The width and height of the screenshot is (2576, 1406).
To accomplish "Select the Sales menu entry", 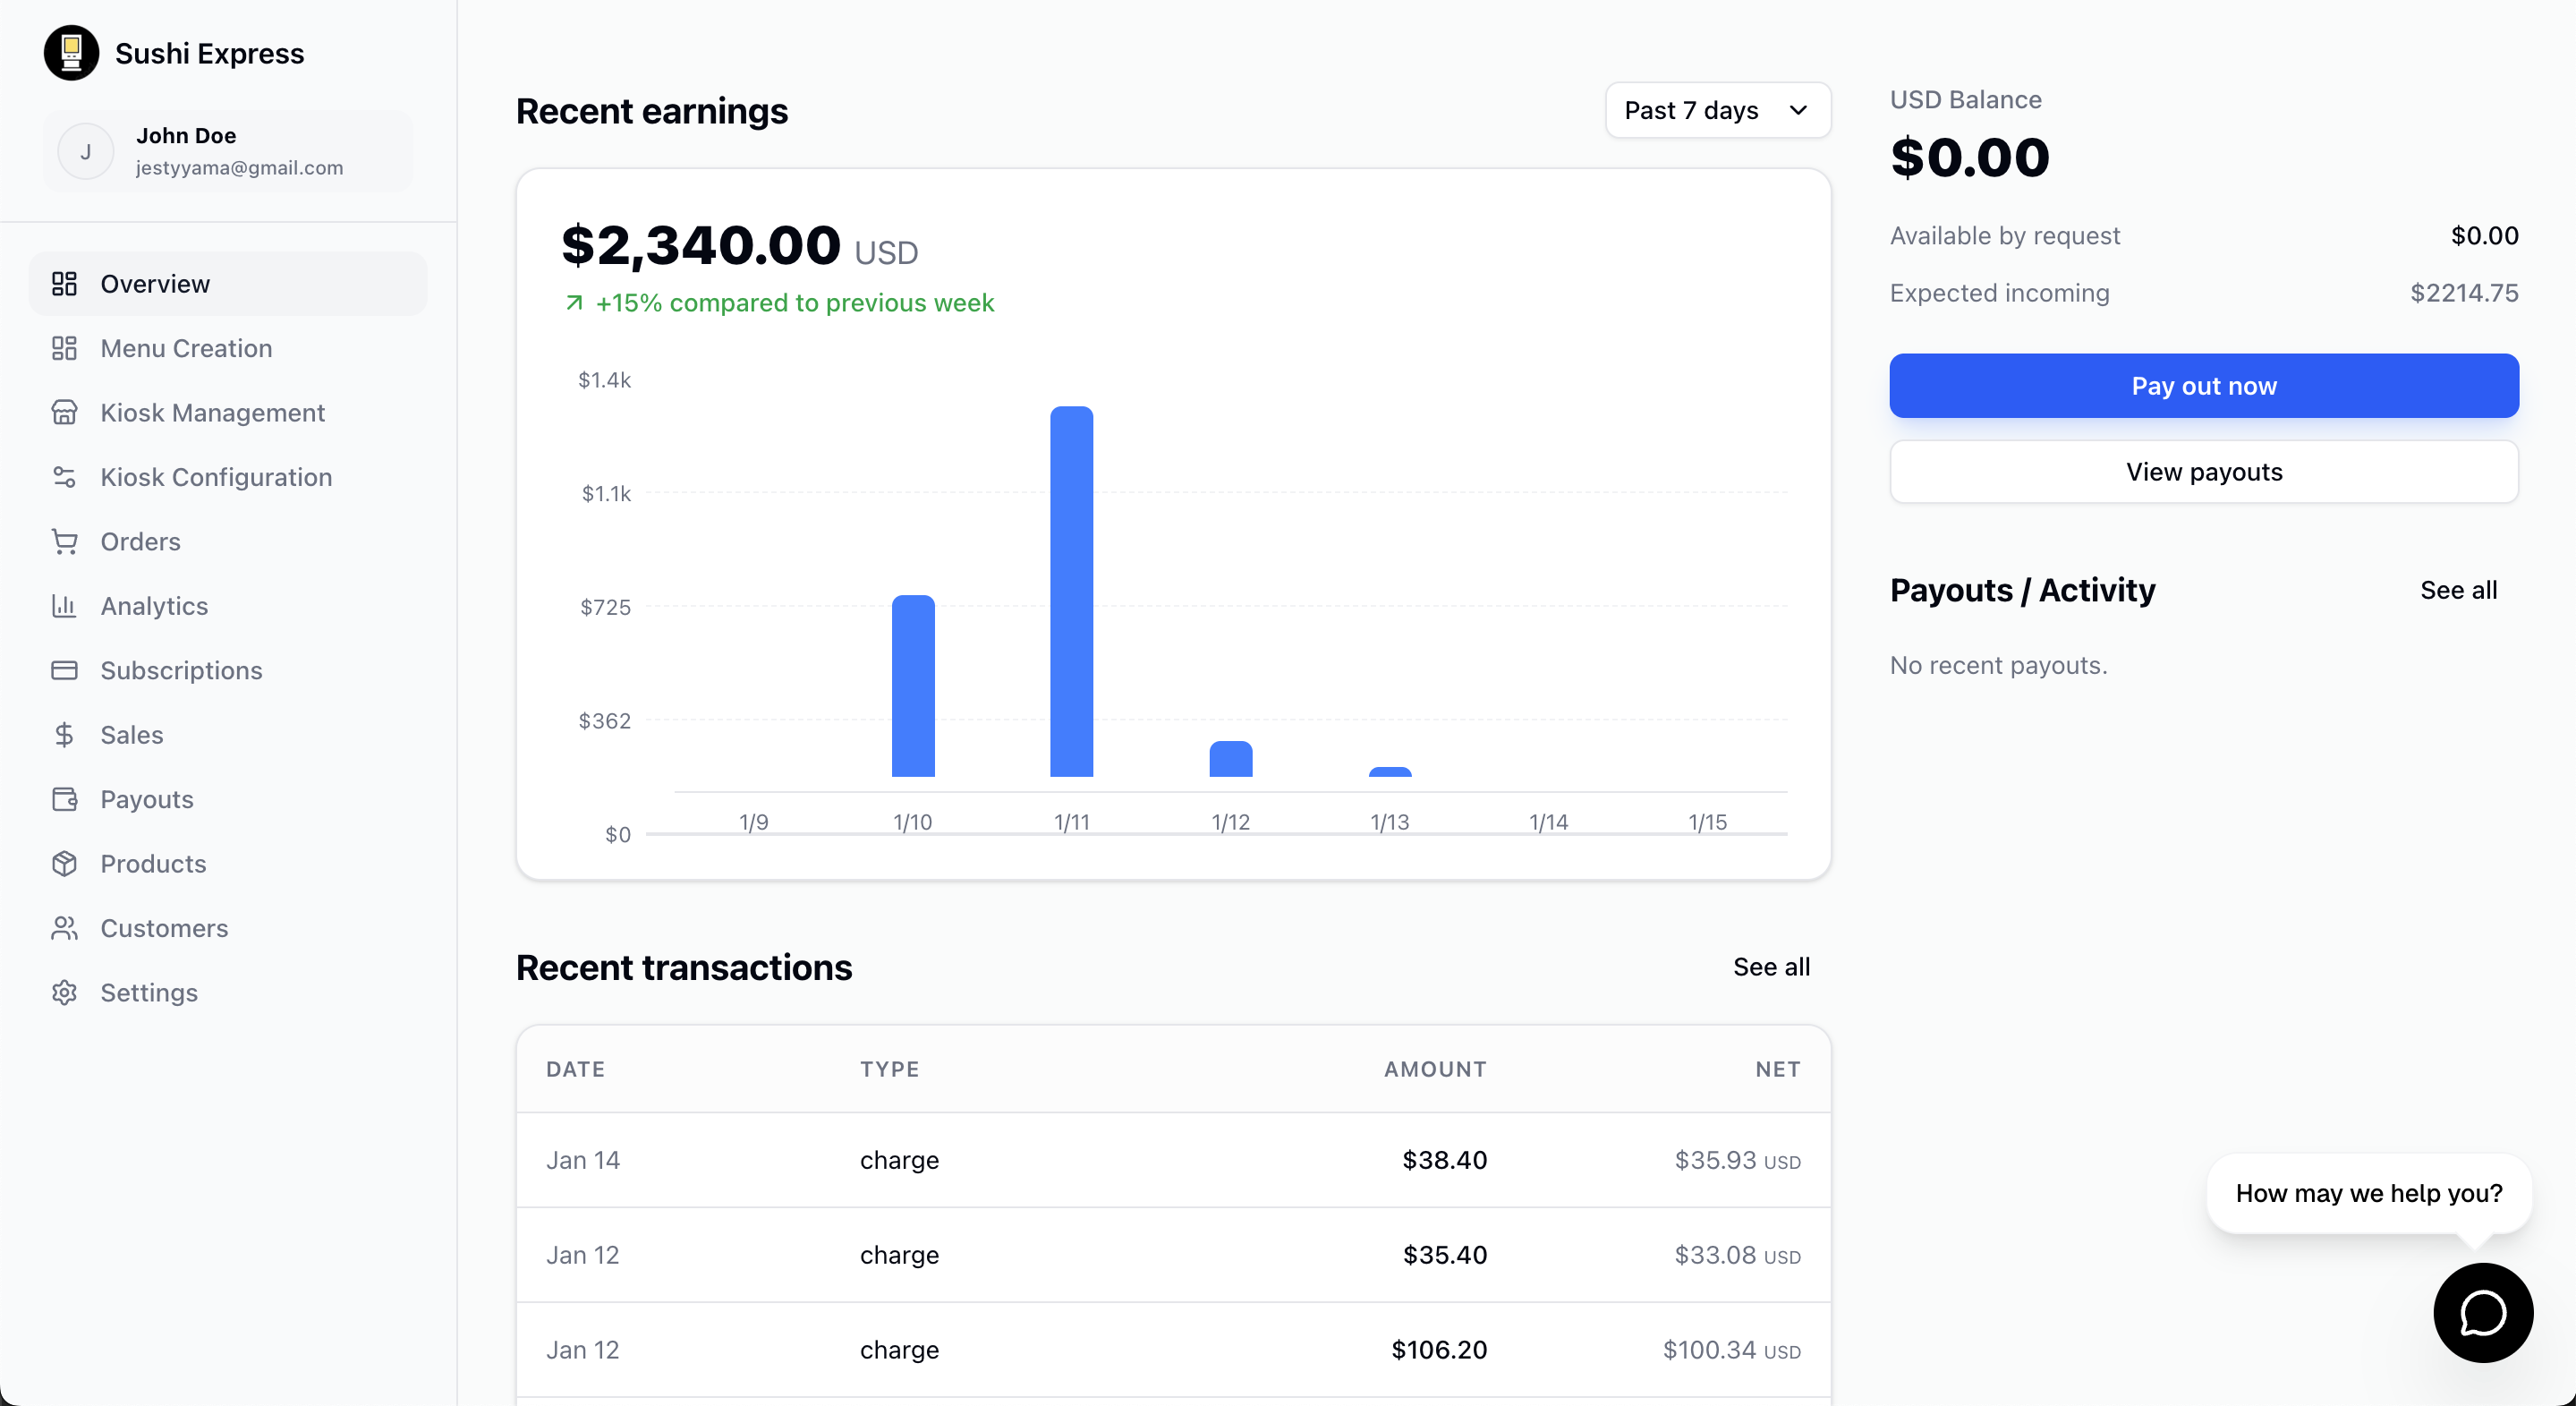I will point(131,735).
